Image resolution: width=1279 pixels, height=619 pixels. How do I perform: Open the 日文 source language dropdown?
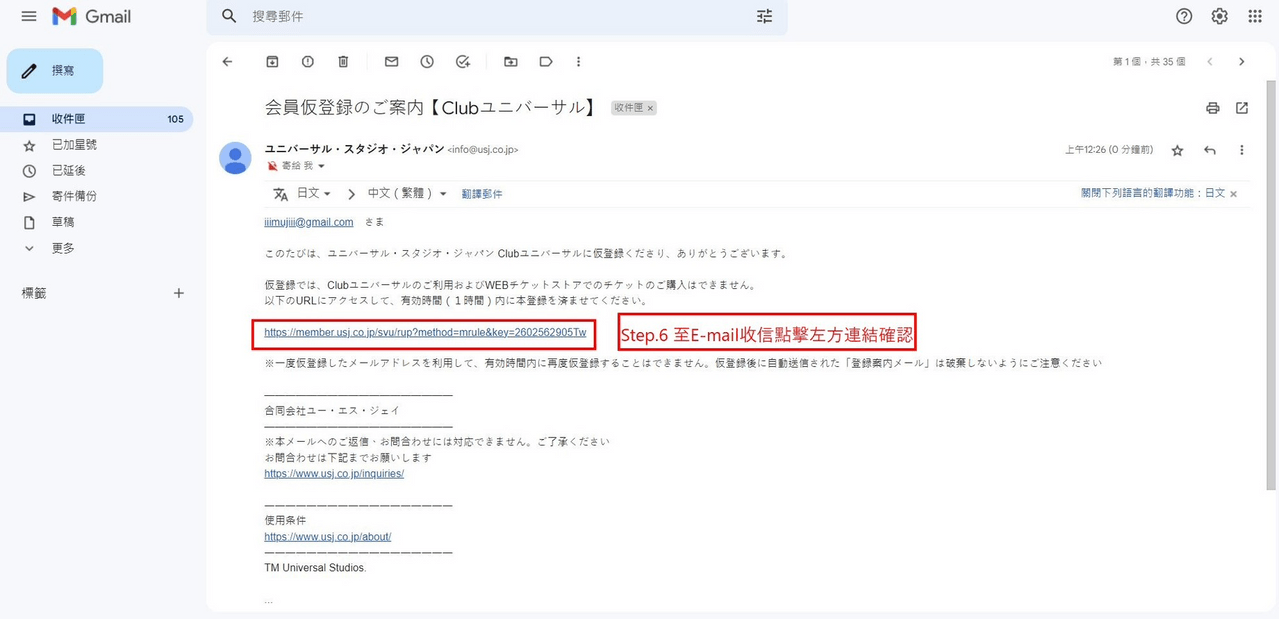pyautogui.click(x=313, y=194)
